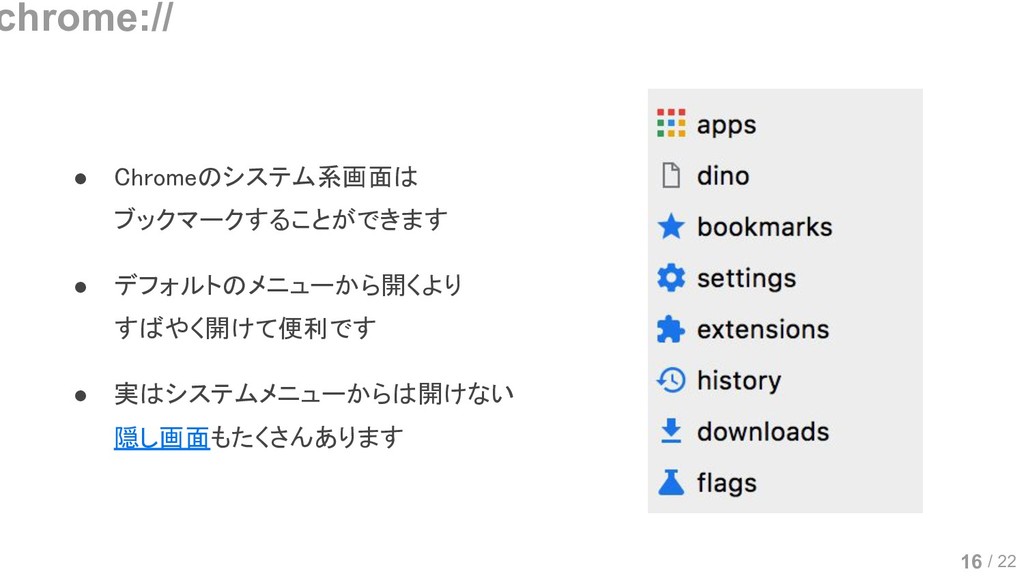Click the text 'ブックマークすることができます'
1024x576 pixels.
pos(281,219)
